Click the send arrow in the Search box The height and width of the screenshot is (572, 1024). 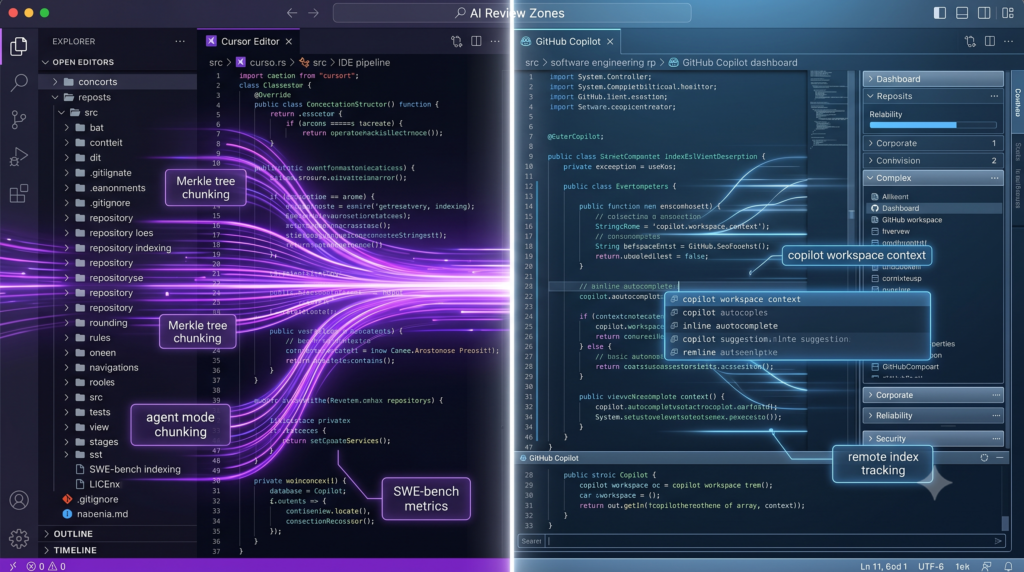pyautogui.click(x=998, y=541)
